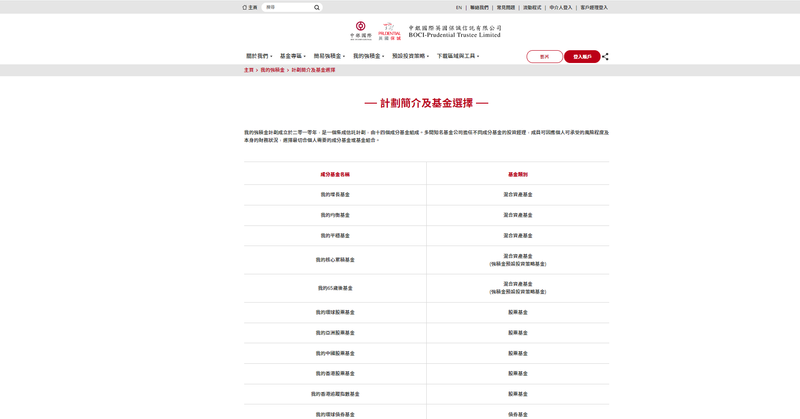Select the 我的65歲後基金 fund name
The width and height of the screenshot is (800, 419).
tap(335, 288)
